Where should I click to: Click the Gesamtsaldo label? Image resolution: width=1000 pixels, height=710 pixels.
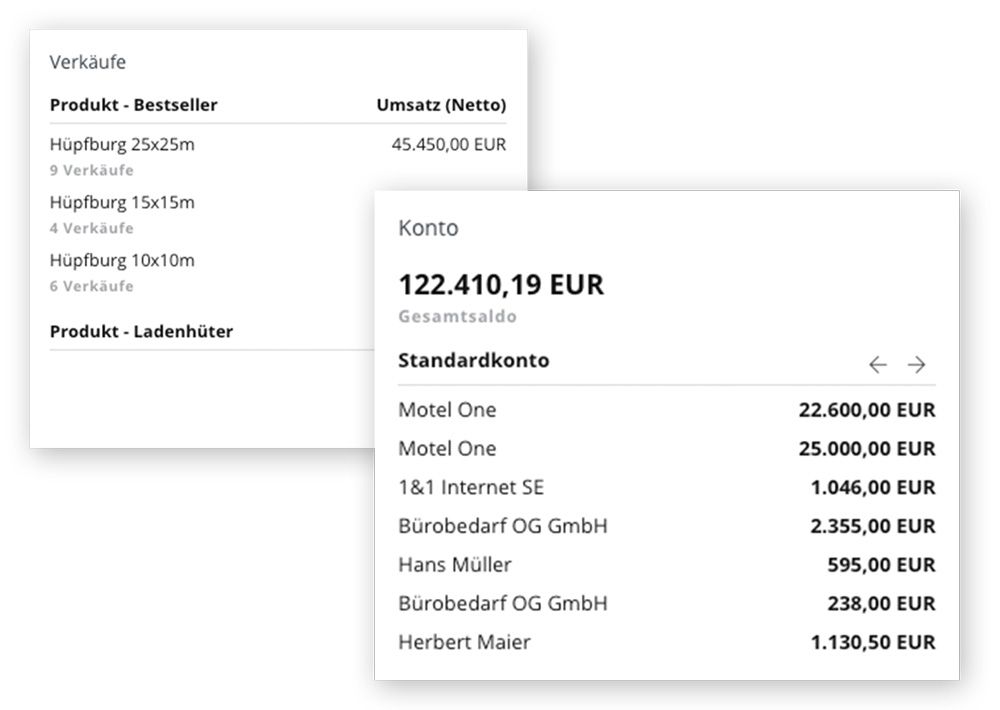[458, 316]
